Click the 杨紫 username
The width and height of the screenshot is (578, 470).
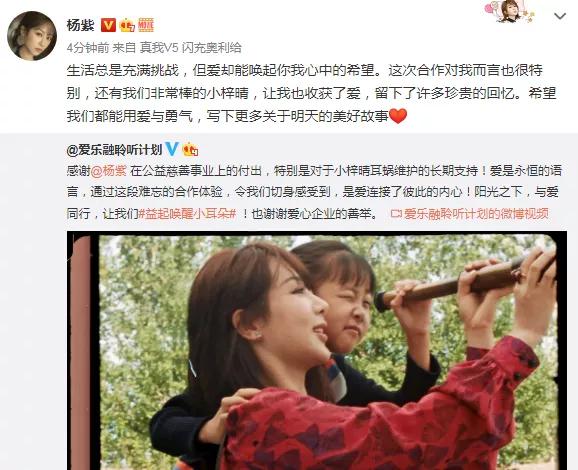point(81,25)
